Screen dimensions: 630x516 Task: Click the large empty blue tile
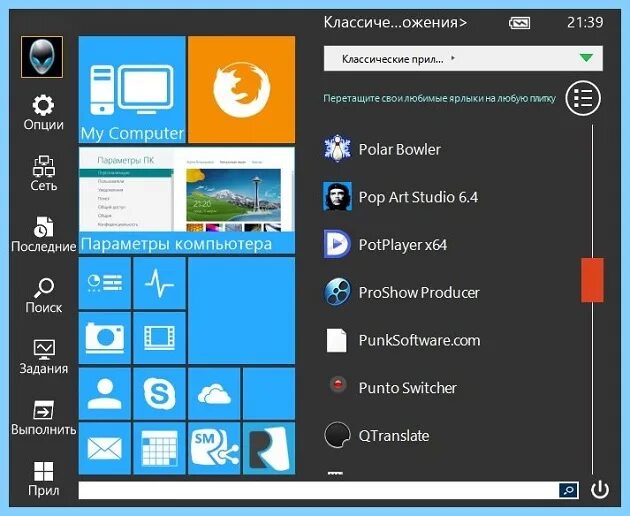coord(241,311)
